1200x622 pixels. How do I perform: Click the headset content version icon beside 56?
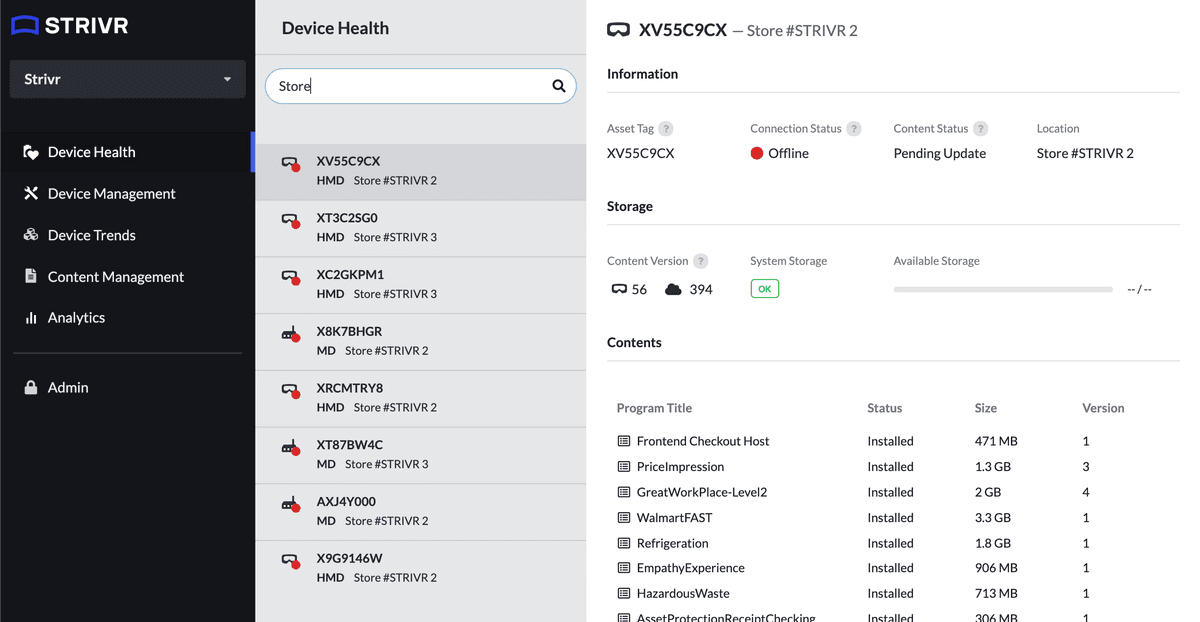click(619, 289)
